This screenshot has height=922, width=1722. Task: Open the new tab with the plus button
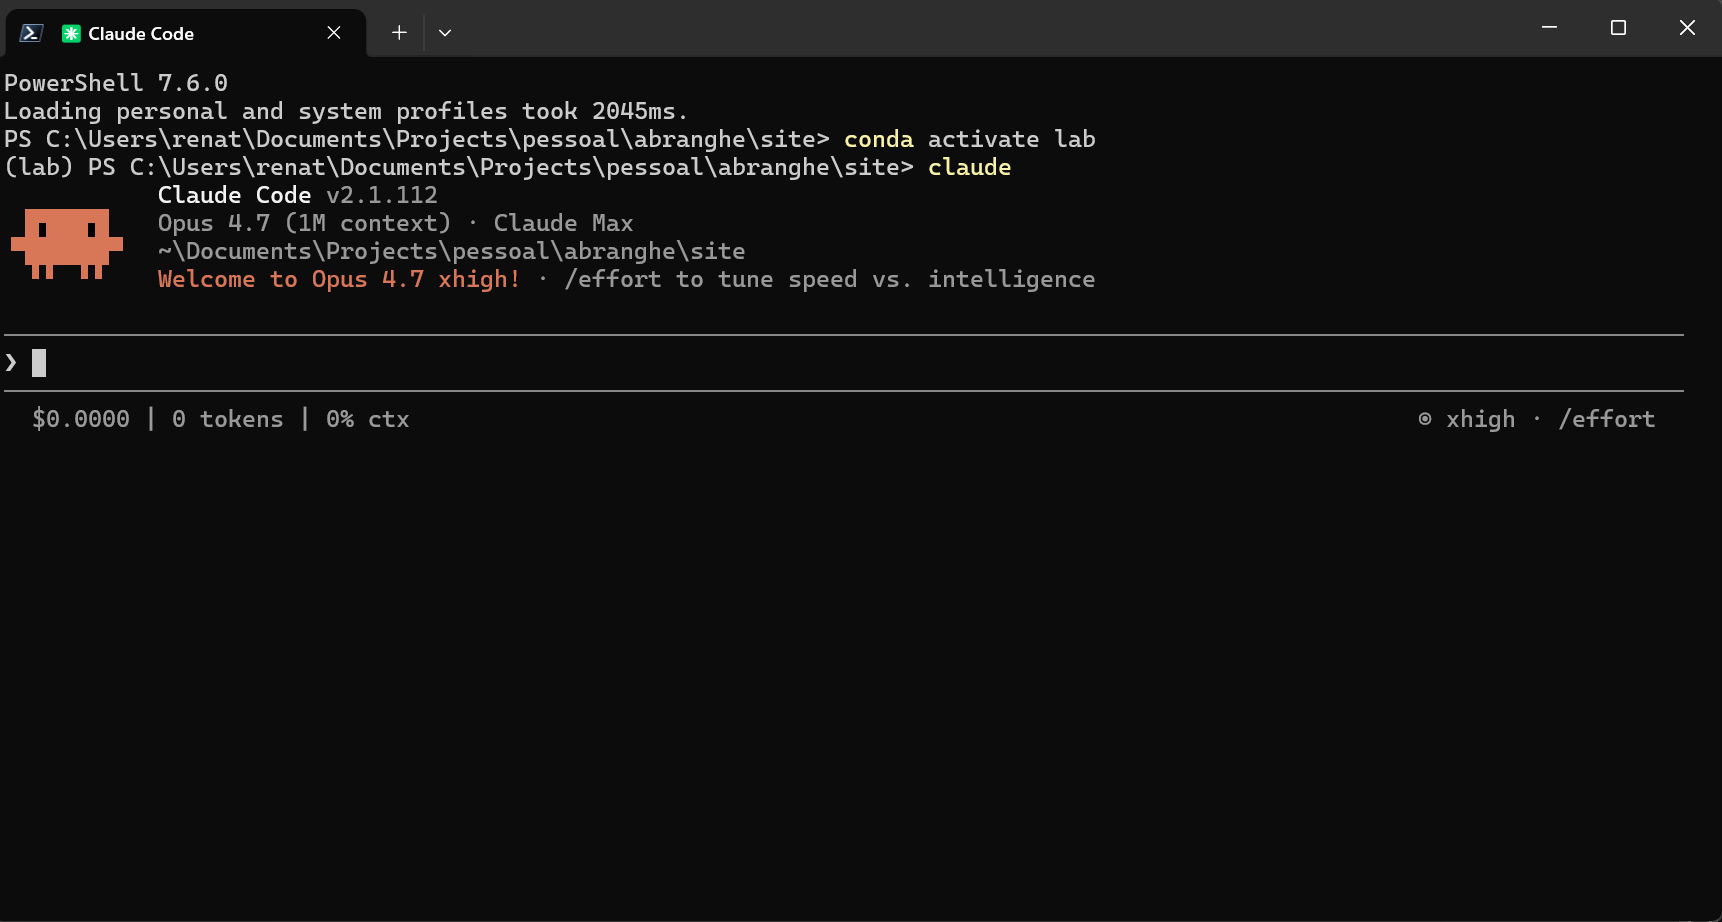coord(398,32)
